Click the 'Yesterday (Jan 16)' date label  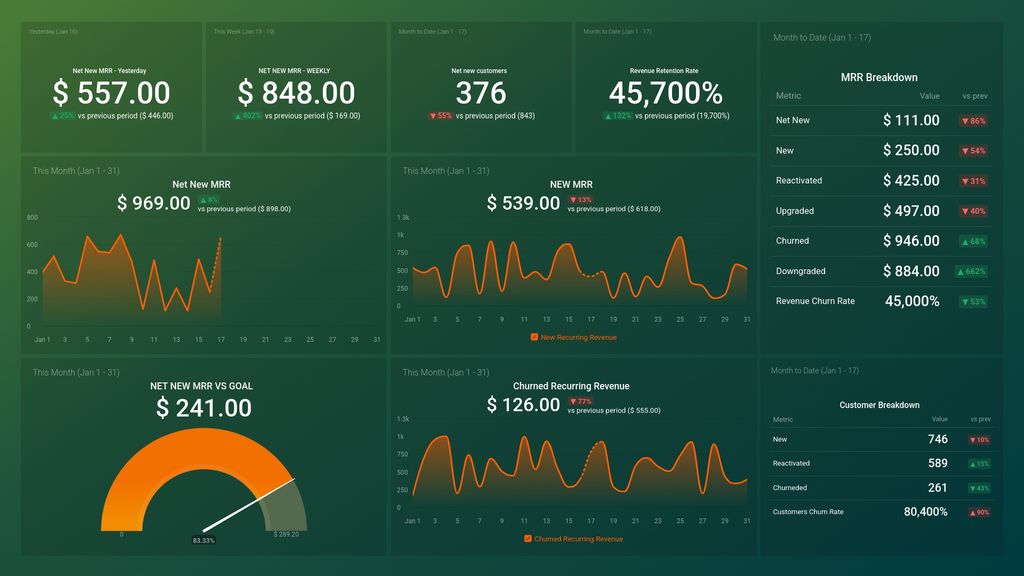(x=53, y=31)
